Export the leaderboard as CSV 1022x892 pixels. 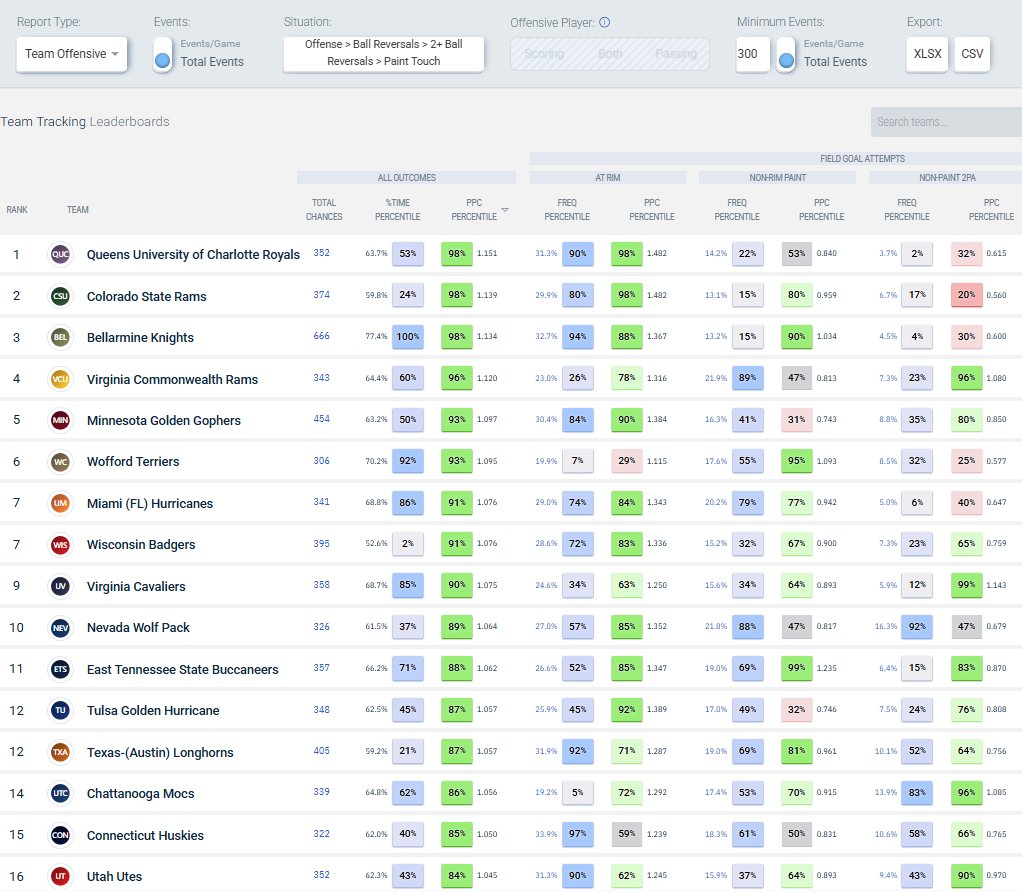pos(972,53)
